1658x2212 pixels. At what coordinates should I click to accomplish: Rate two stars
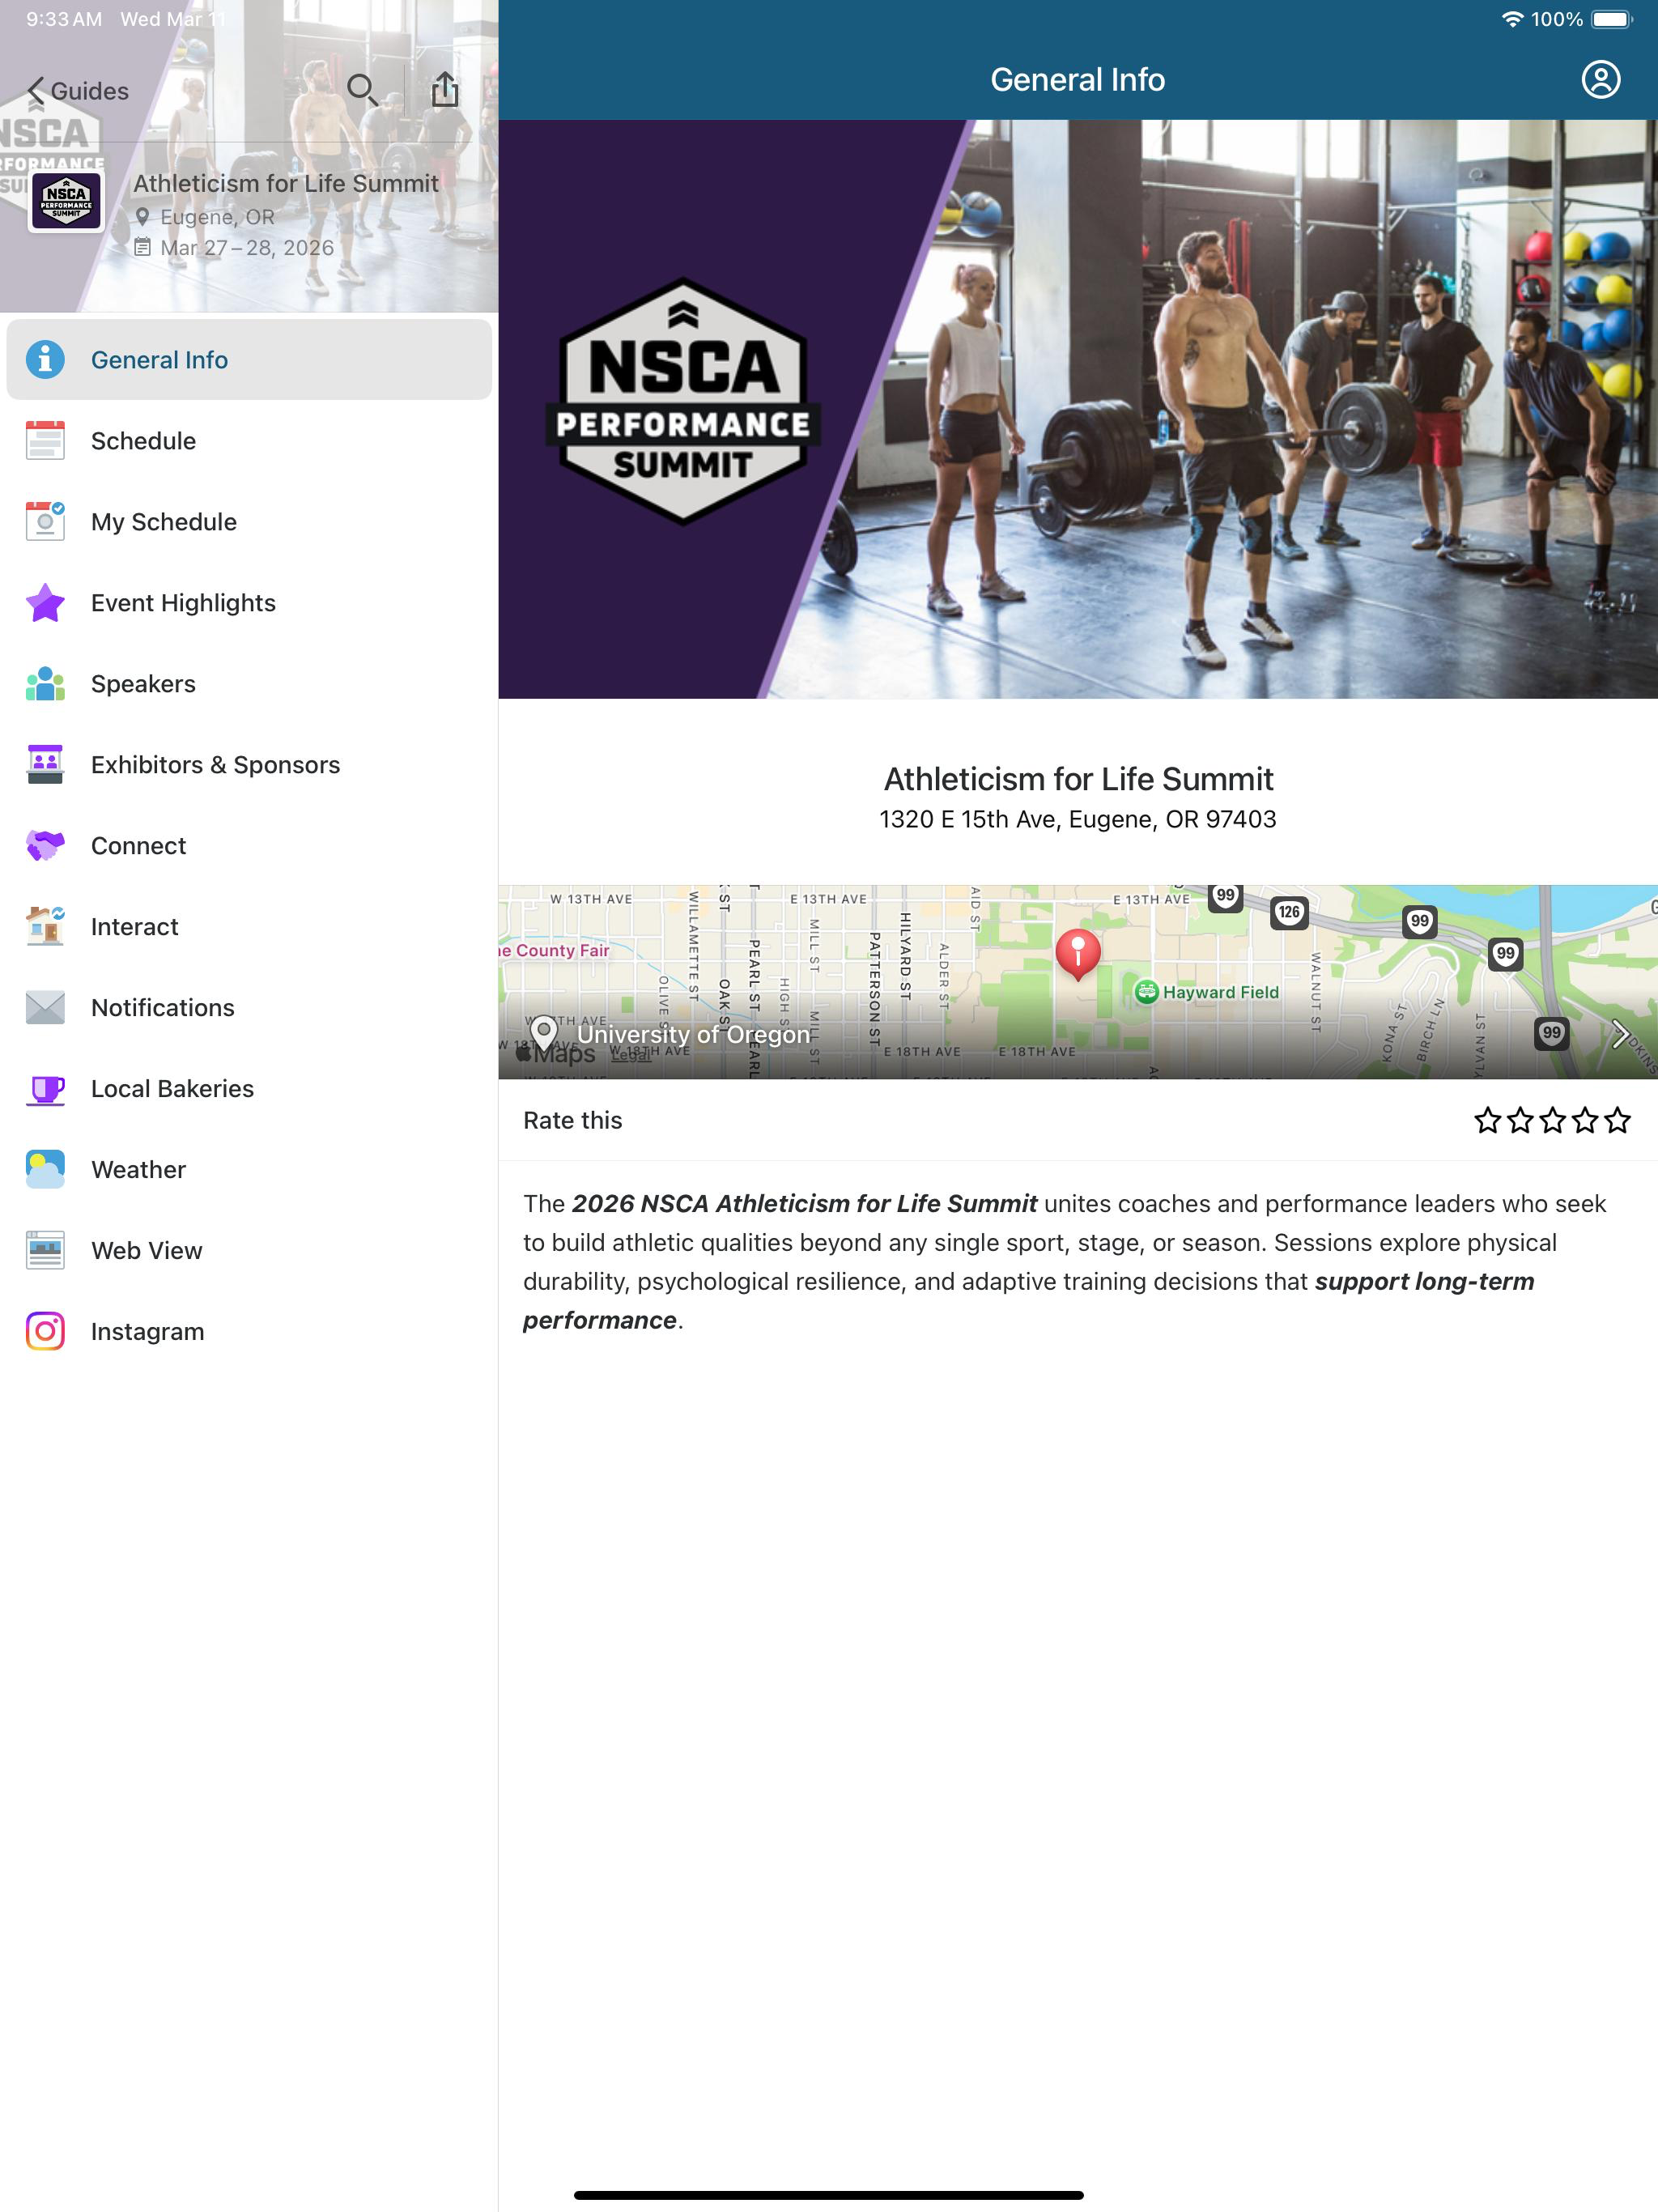point(1520,1120)
